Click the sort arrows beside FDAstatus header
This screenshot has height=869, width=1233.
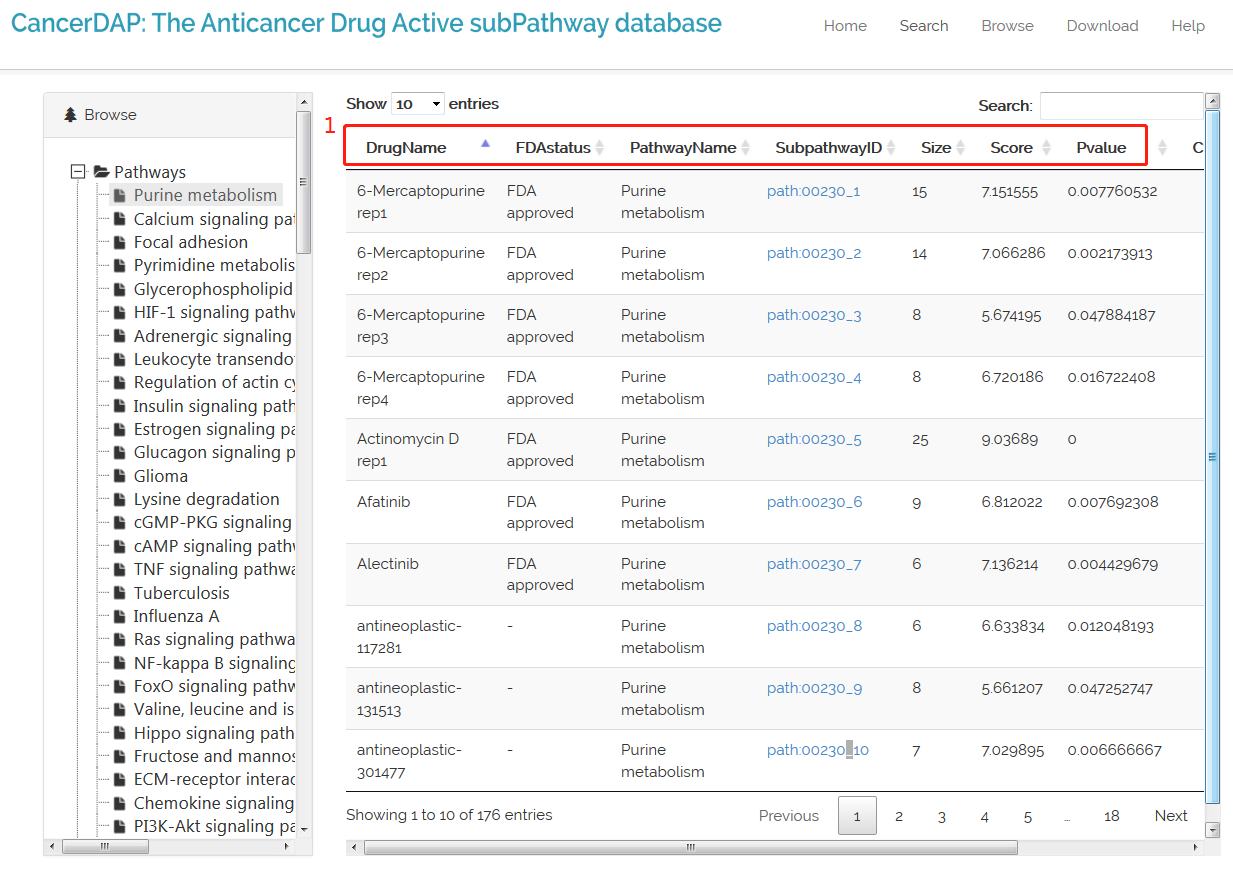(x=600, y=148)
